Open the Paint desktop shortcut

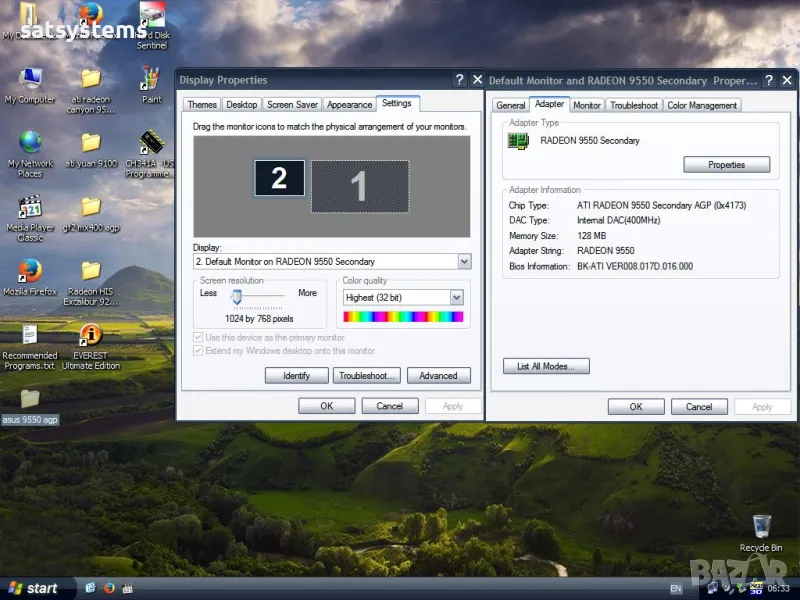[x=151, y=80]
